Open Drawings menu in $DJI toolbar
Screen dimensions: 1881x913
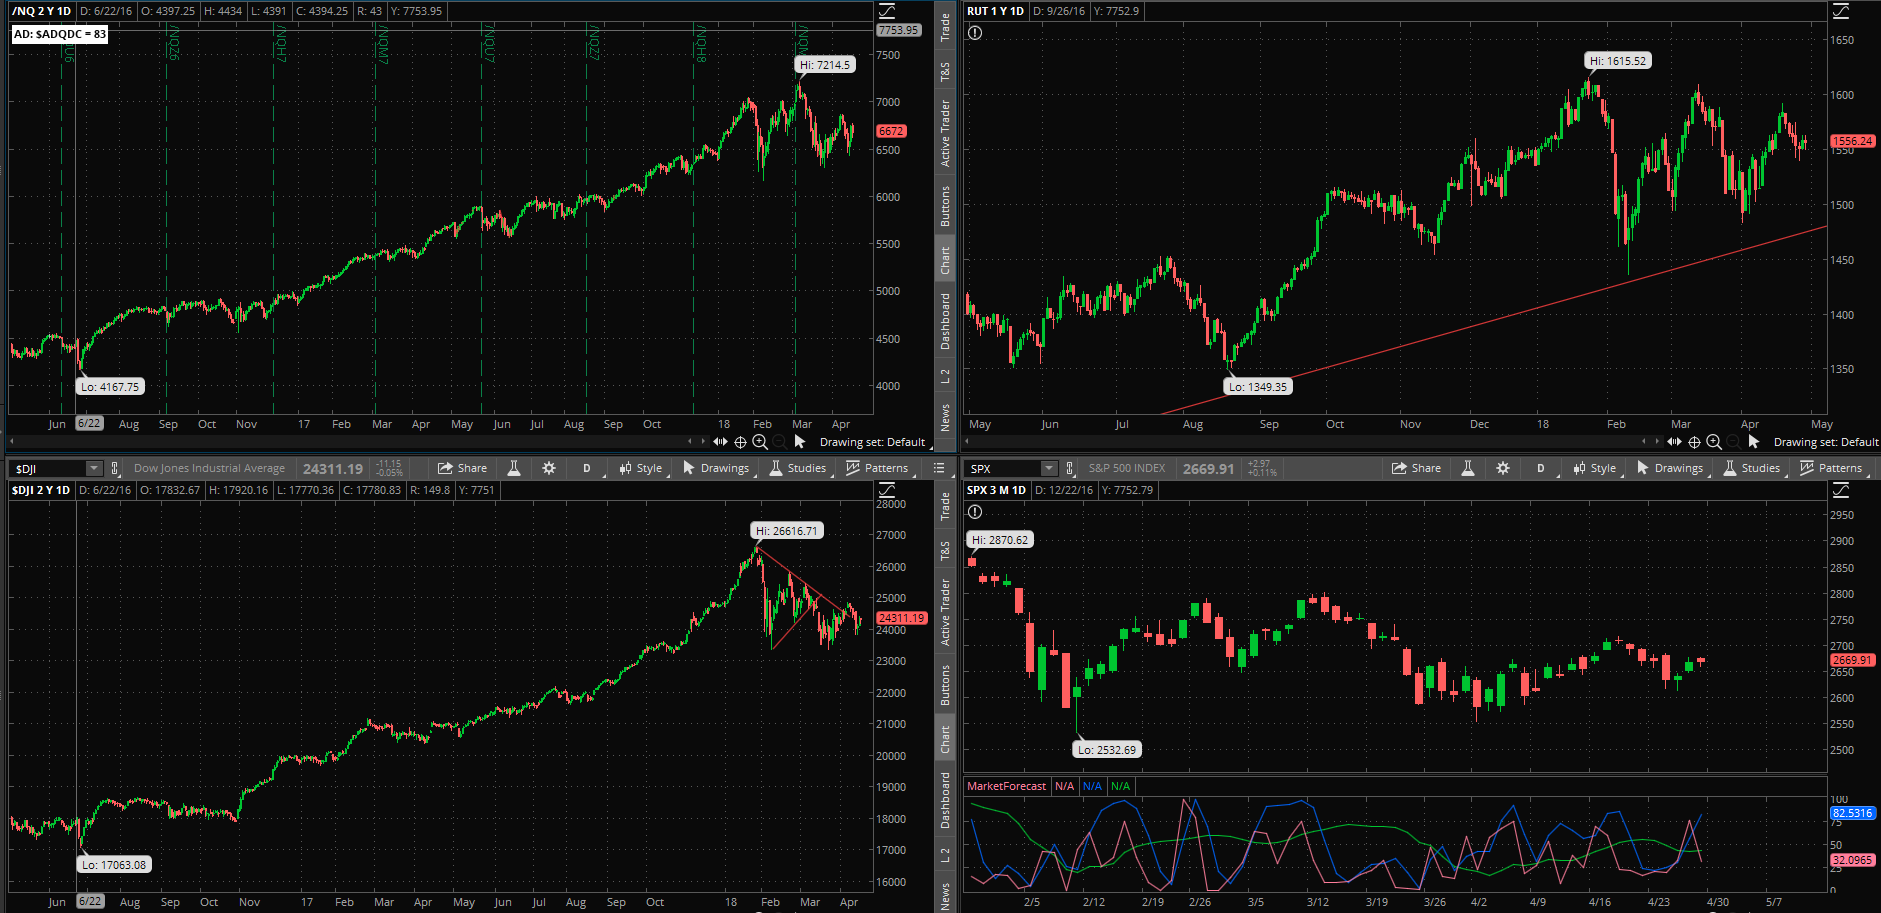point(716,468)
